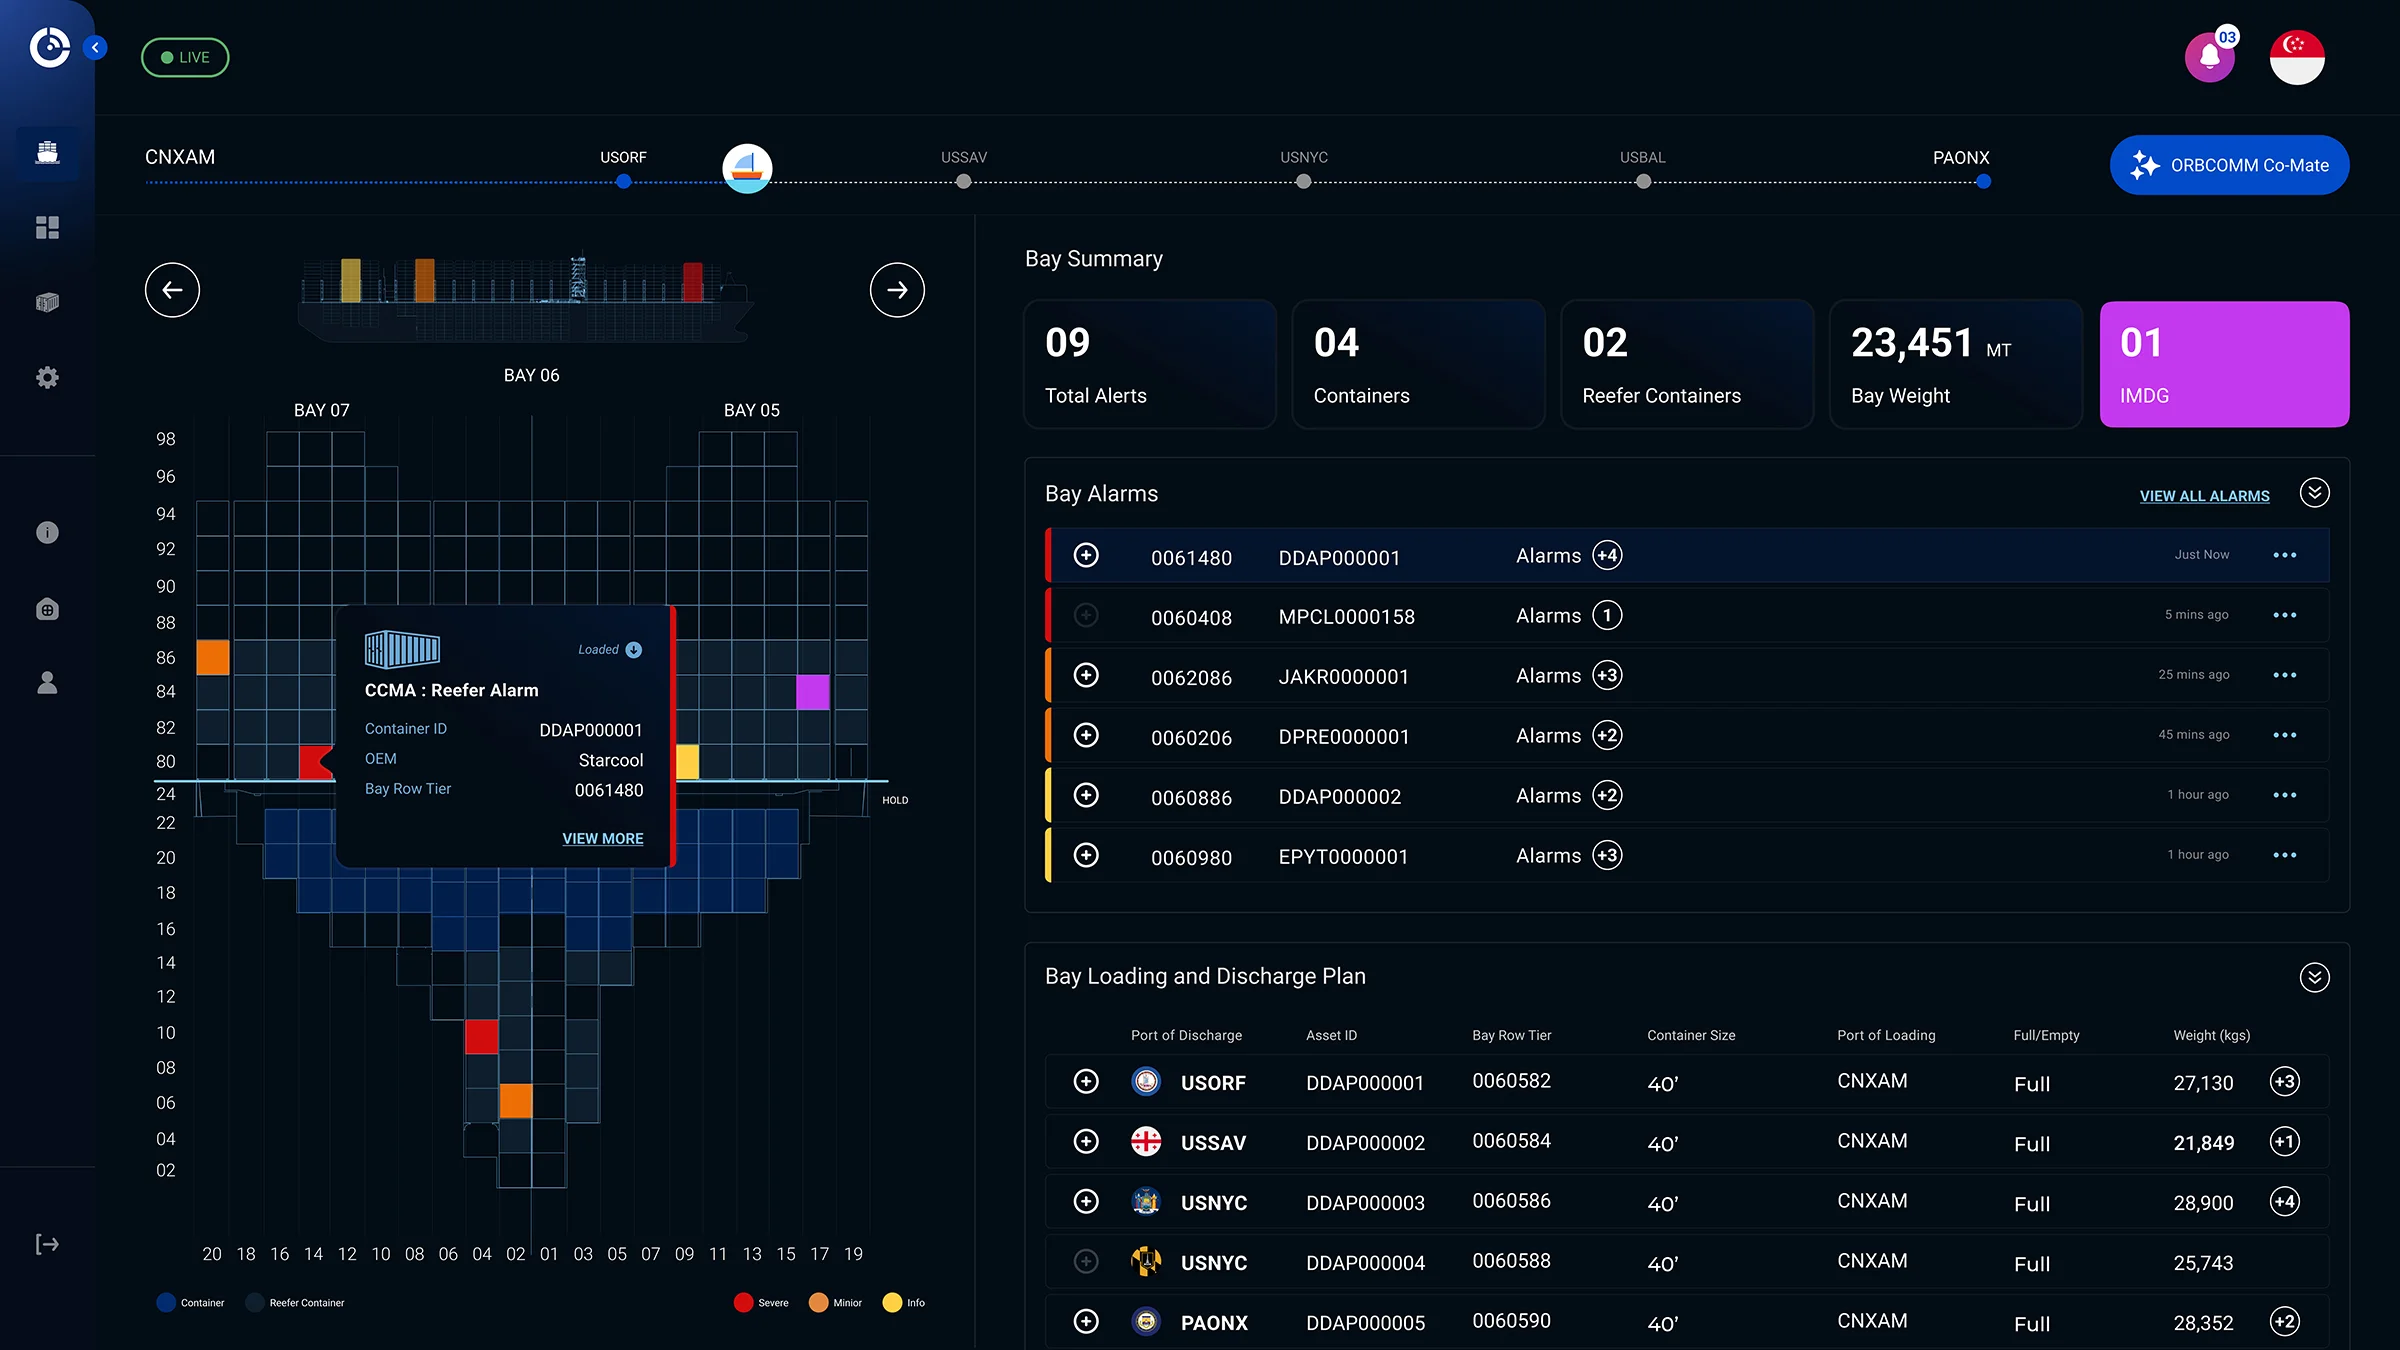2400x1350 pixels.
Task: Go to previous bay with left arrow
Action: [x=172, y=290]
